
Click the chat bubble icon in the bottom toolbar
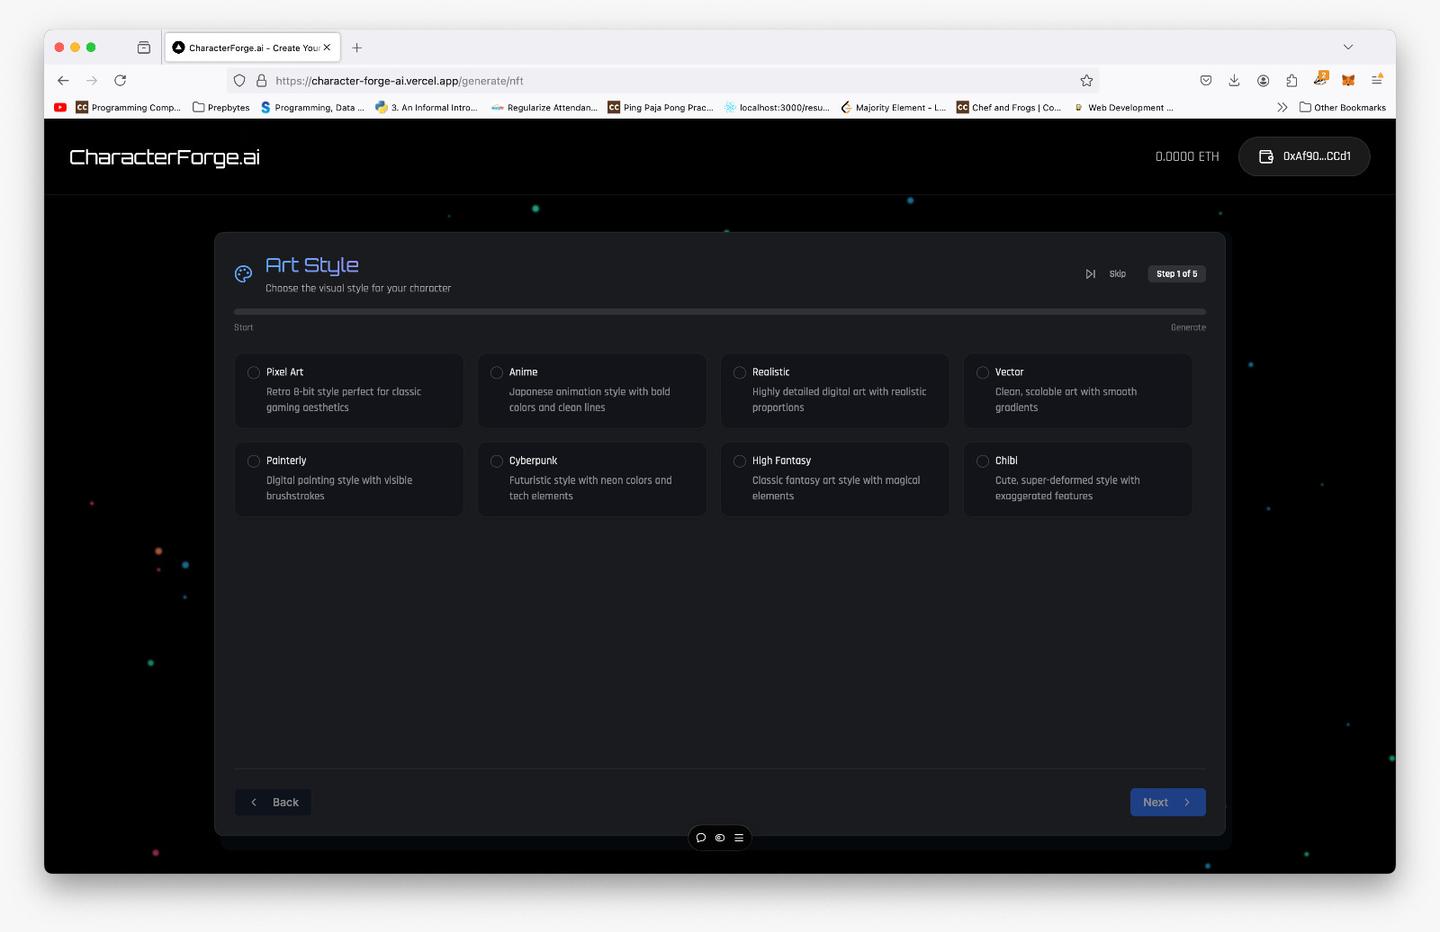tap(701, 838)
